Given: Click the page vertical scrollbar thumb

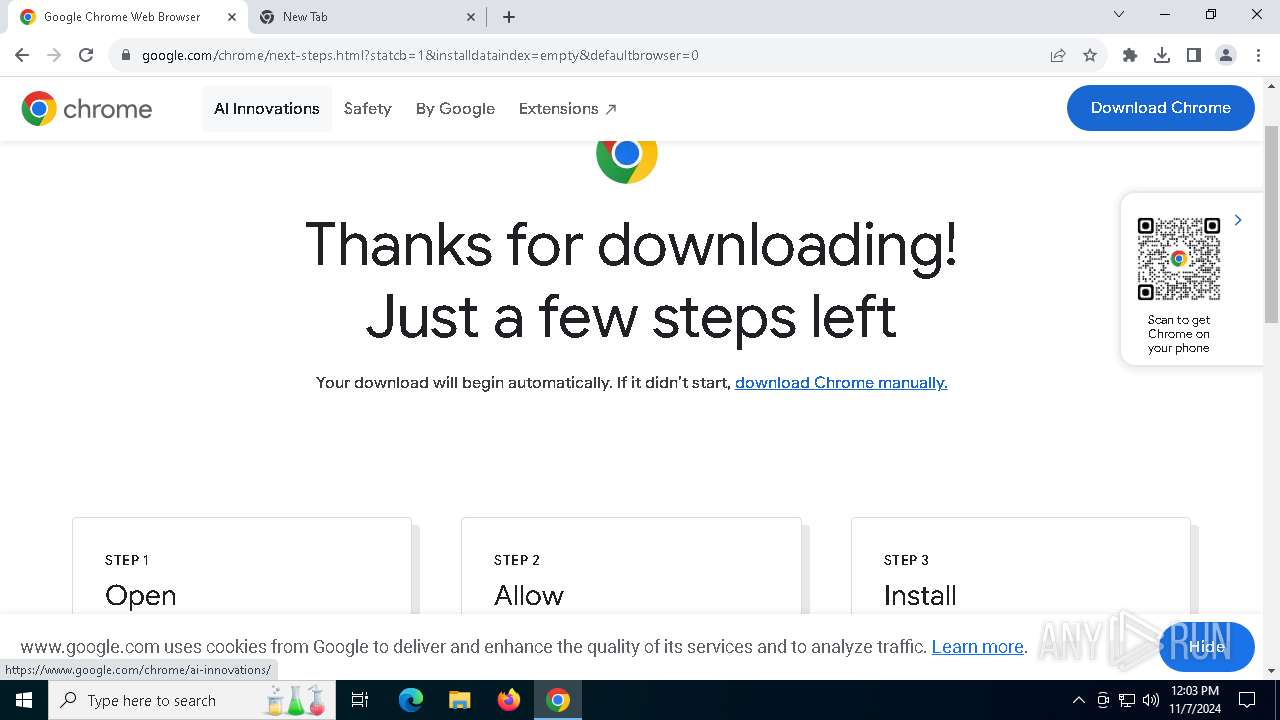Looking at the screenshot, I should click(x=1271, y=225).
